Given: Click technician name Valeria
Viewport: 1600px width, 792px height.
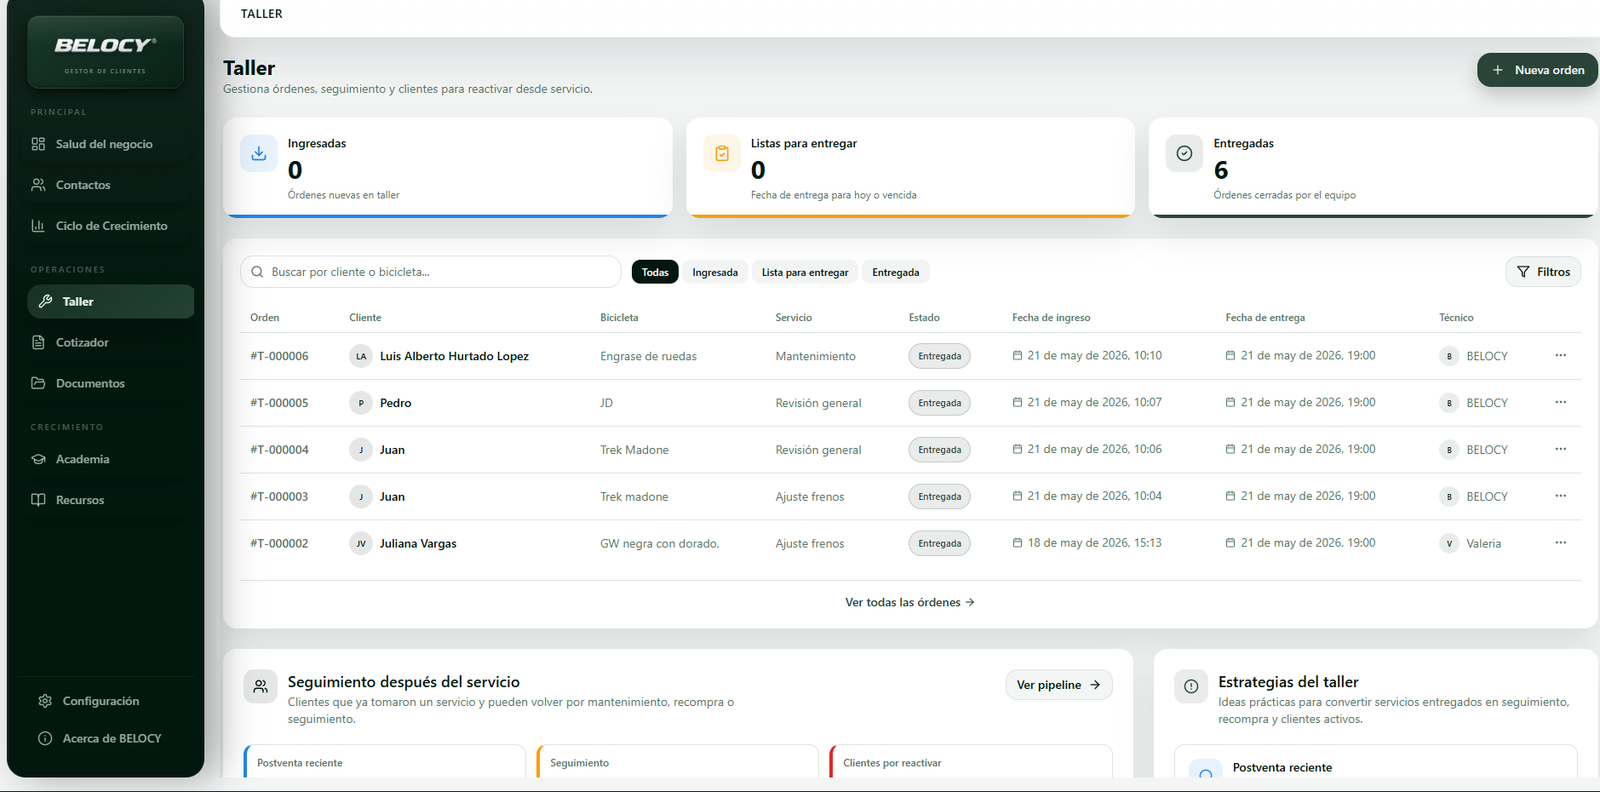Looking at the screenshot, I should 1483,544.
